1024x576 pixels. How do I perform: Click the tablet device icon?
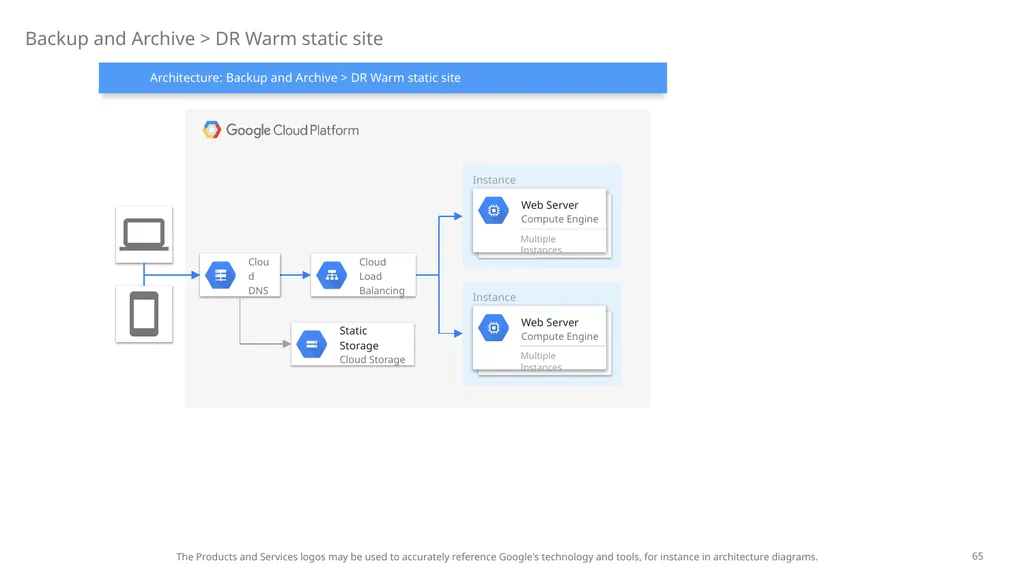144,314
